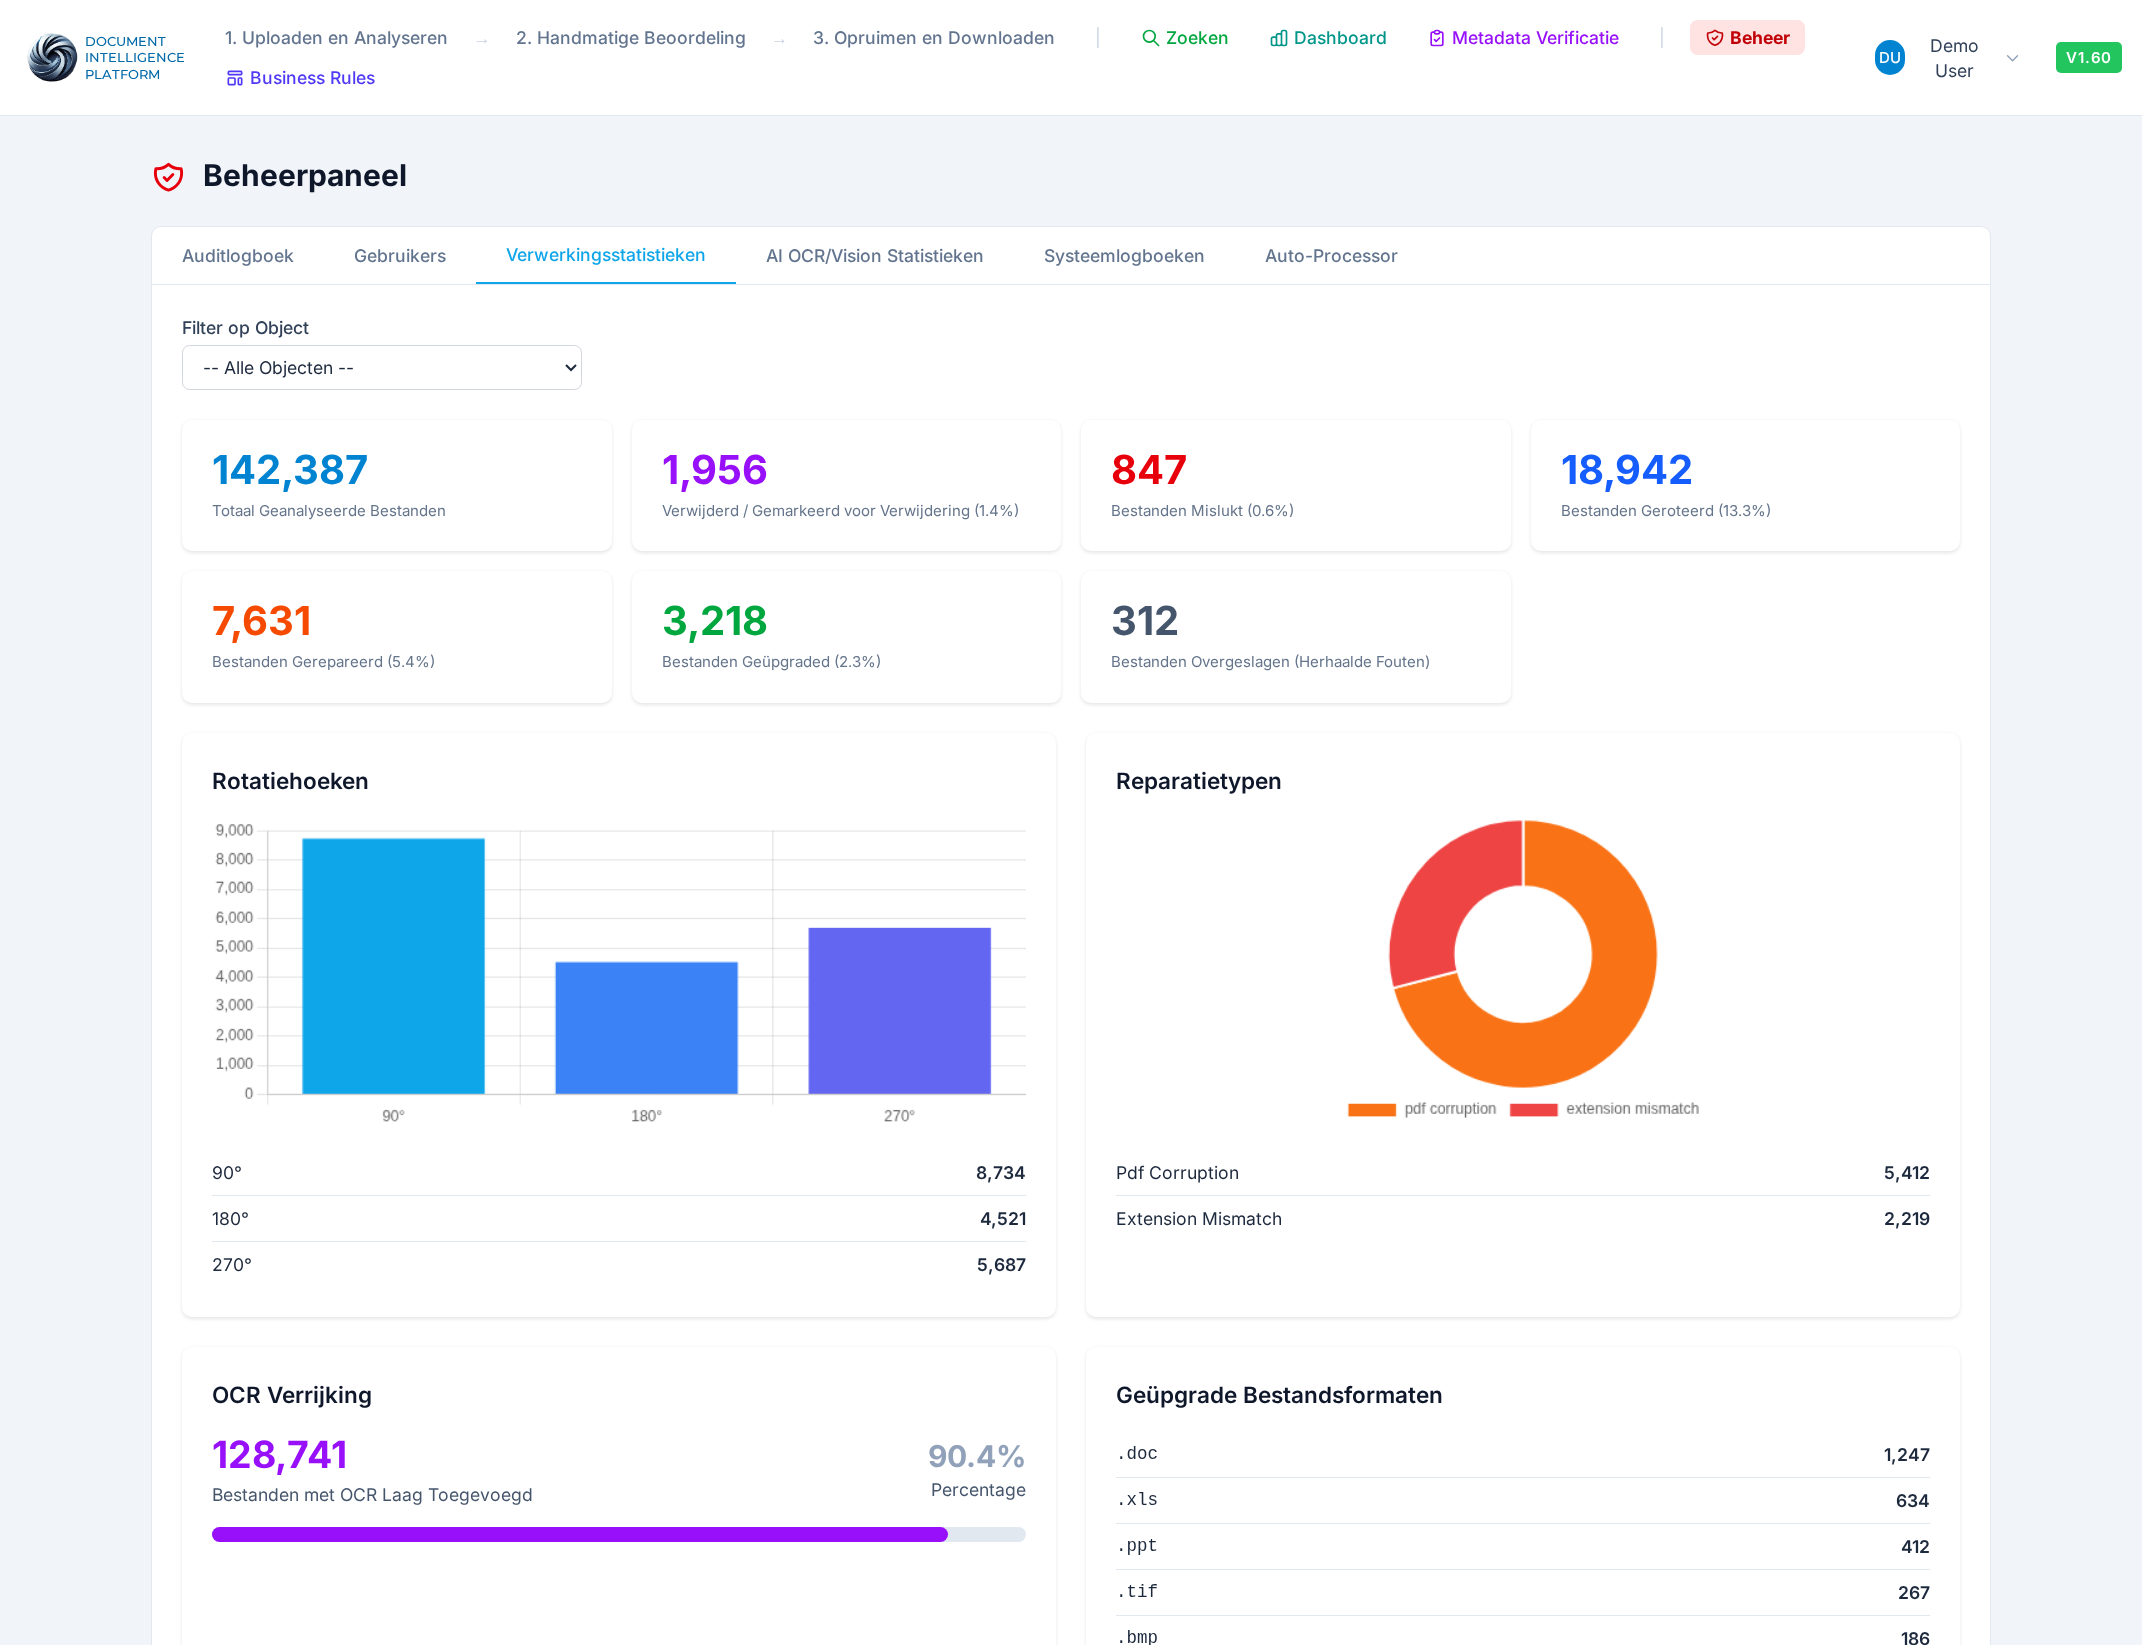
Task: Click the Rotatiehoeken panel heading
Action: 290,782
